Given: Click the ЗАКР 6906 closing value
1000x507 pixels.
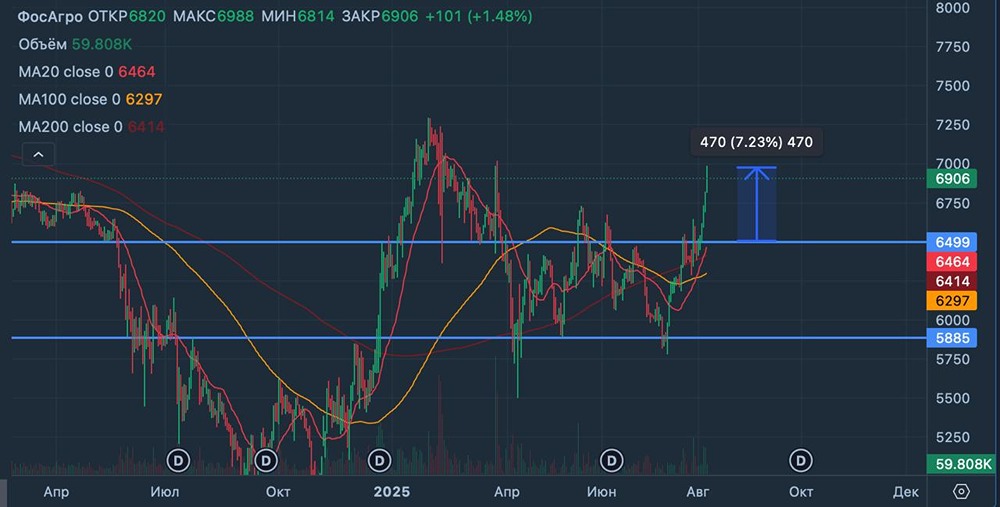Looking at the screenshot, I should pos(380,17).
